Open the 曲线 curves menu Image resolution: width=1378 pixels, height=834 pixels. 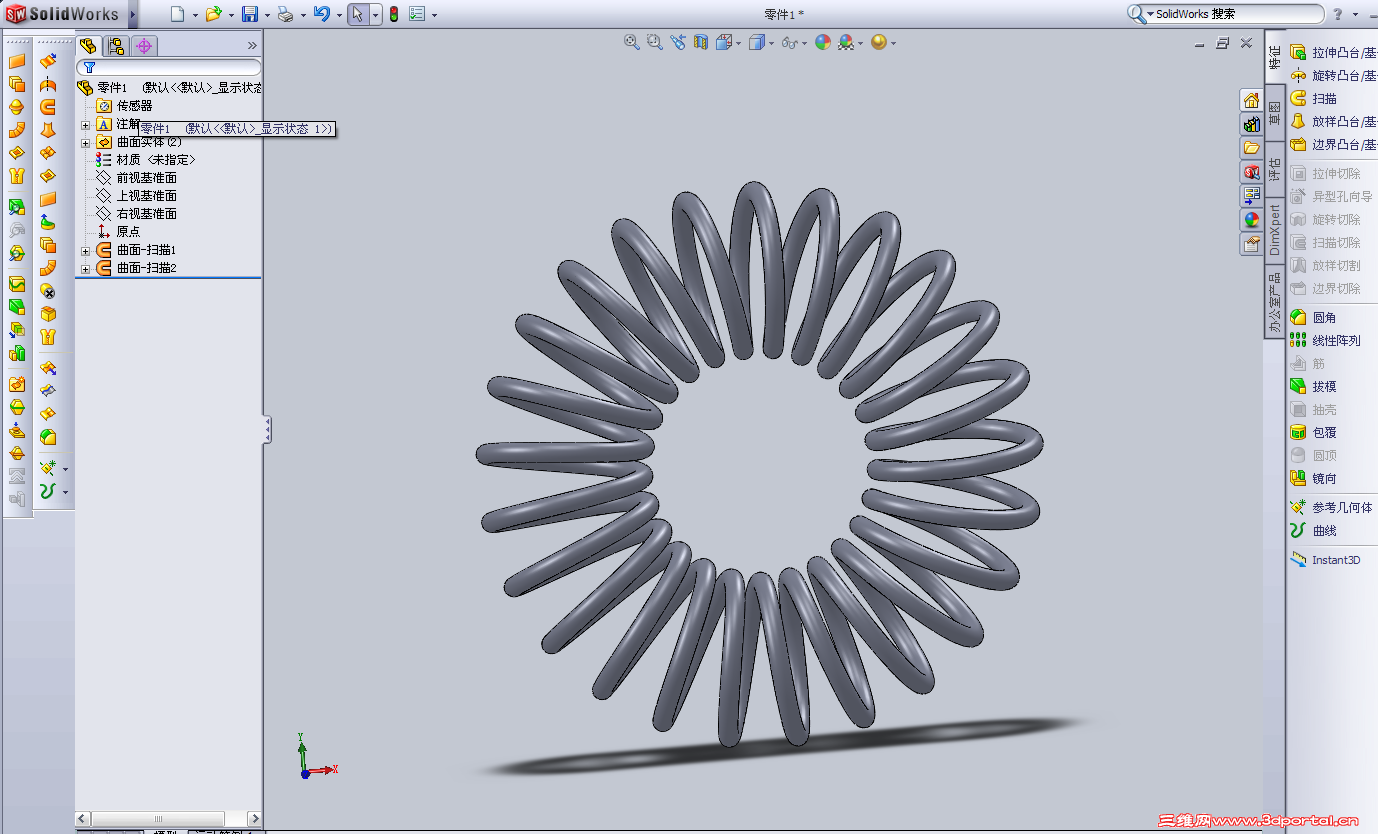coord(1314,531)
